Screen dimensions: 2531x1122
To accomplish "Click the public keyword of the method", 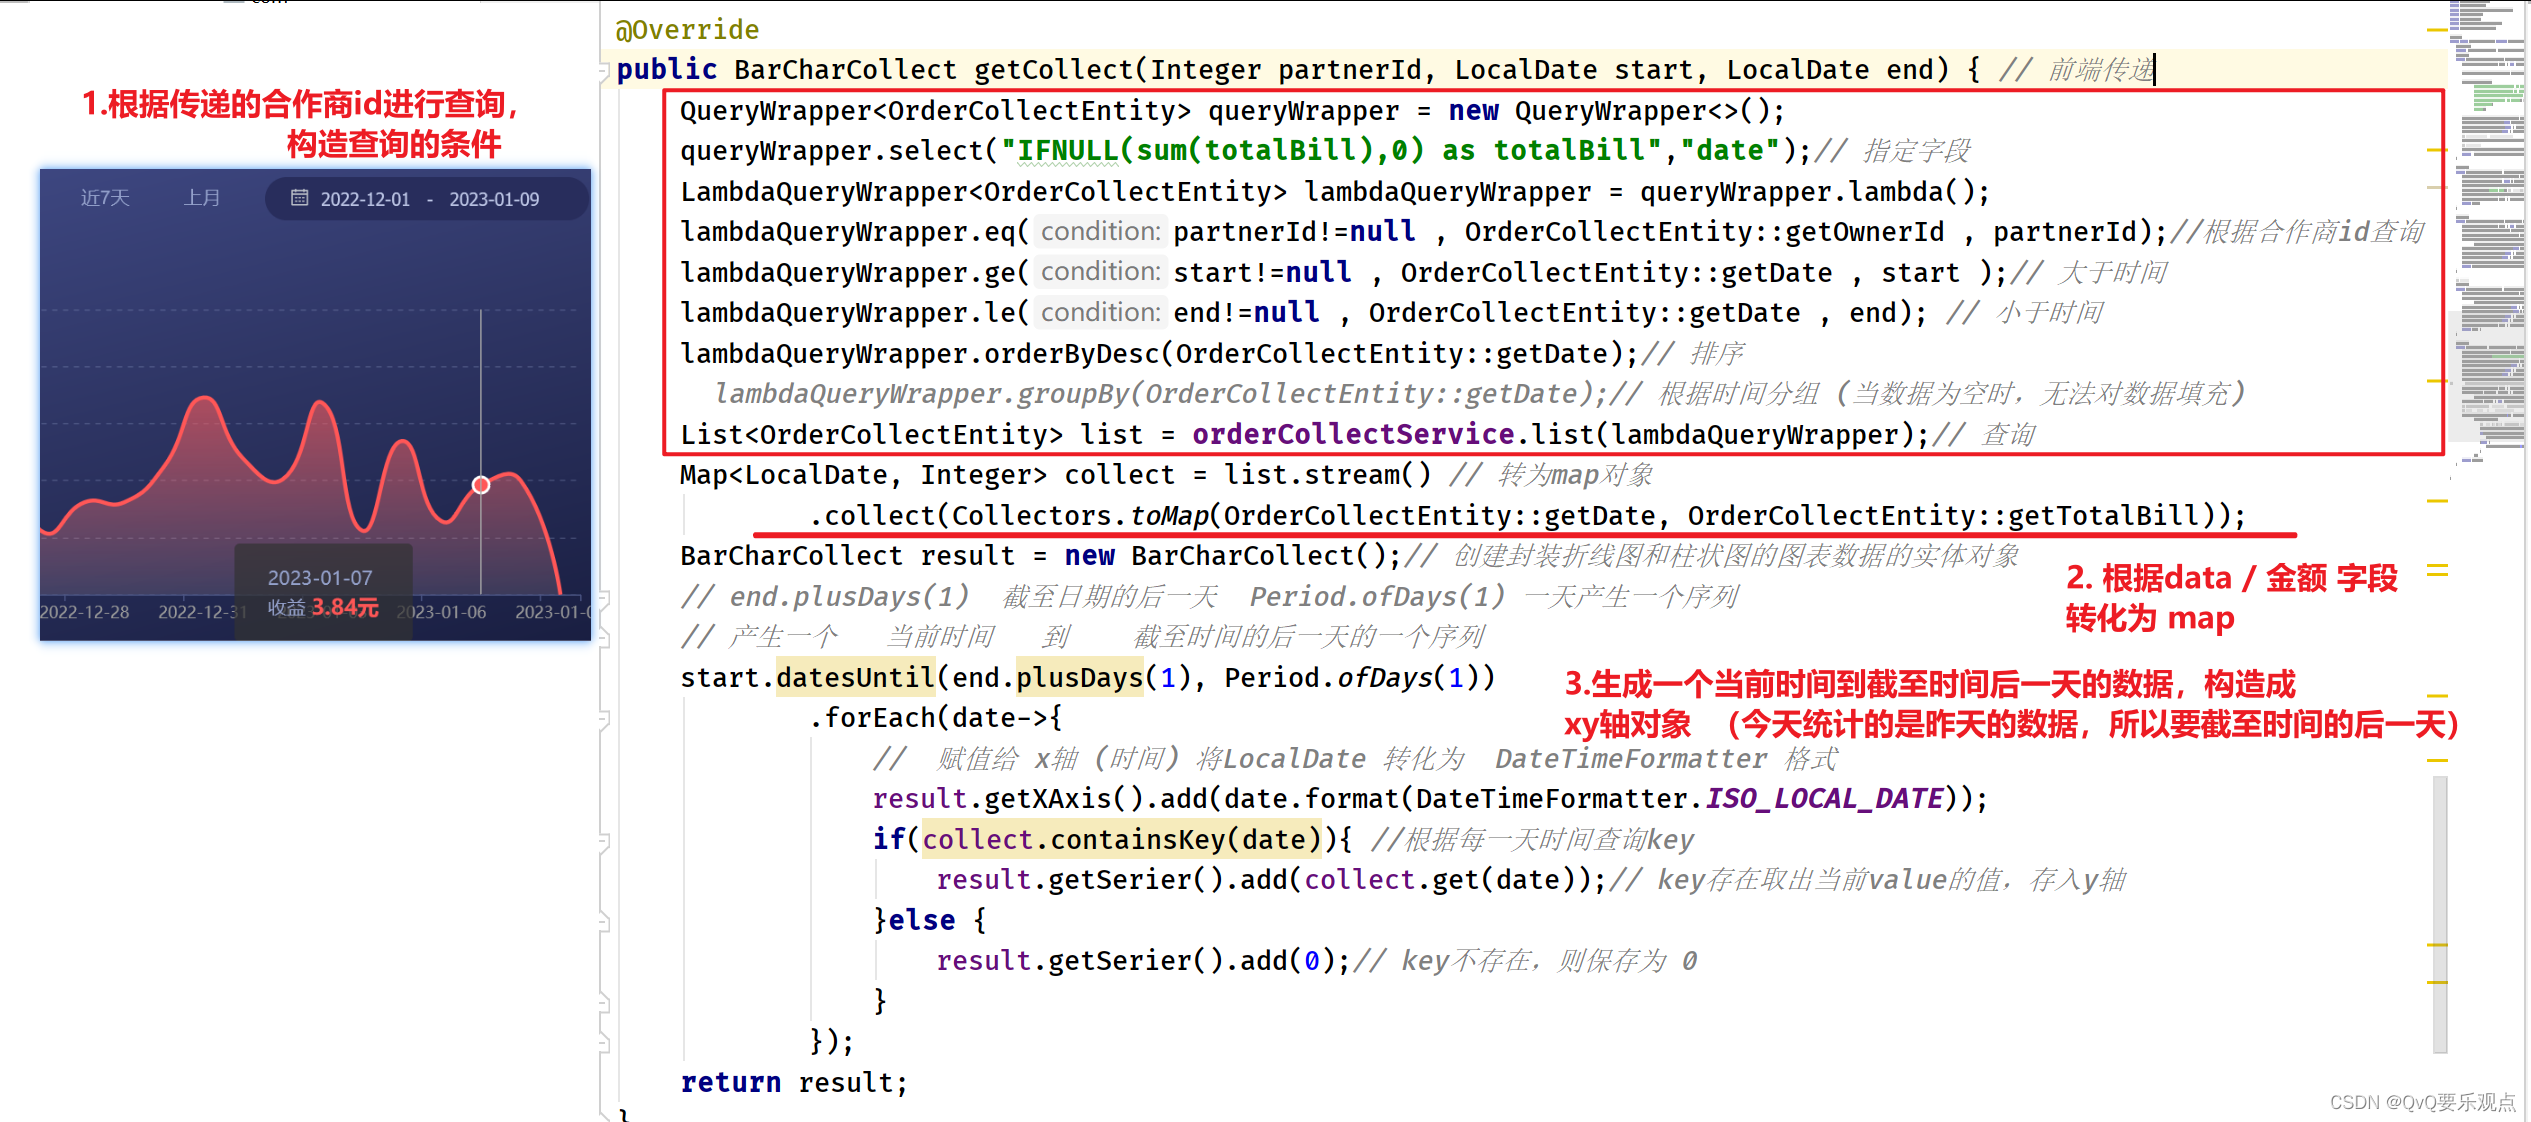I will point(667,70).
